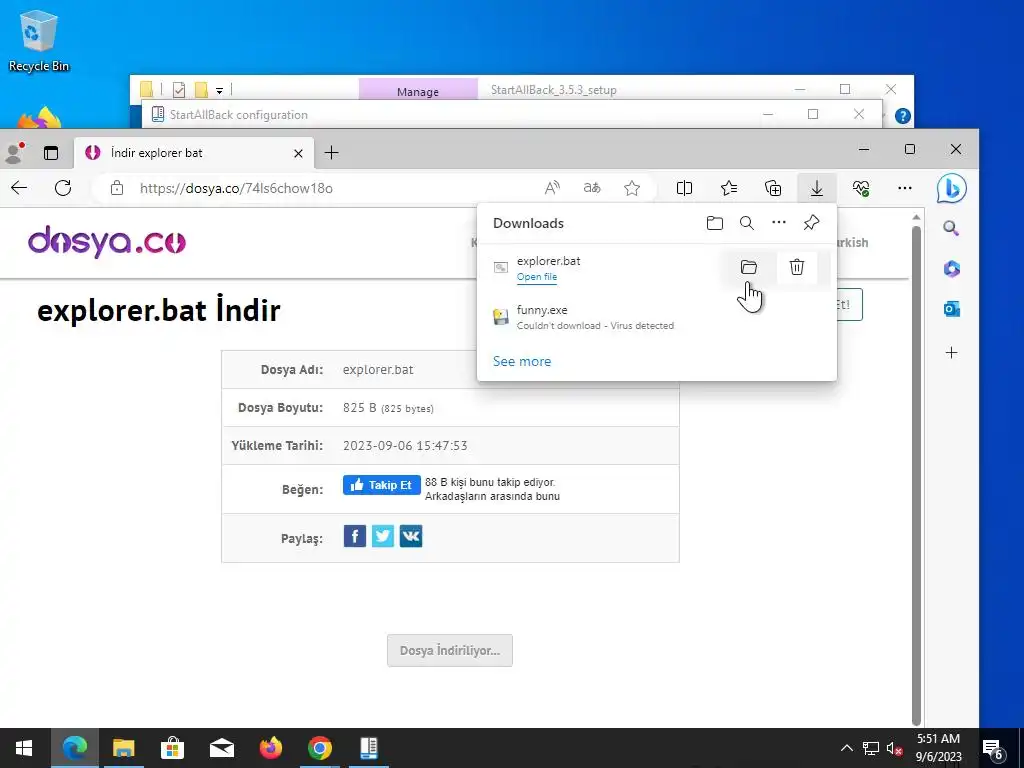Switch to StartAllBack on the taskbar

[x=368, y=748]
